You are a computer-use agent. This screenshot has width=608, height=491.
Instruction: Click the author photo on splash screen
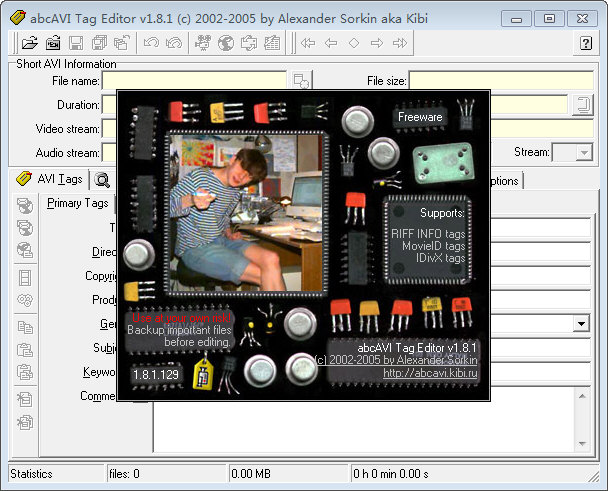pyautogui.click(x=246, y=213)
